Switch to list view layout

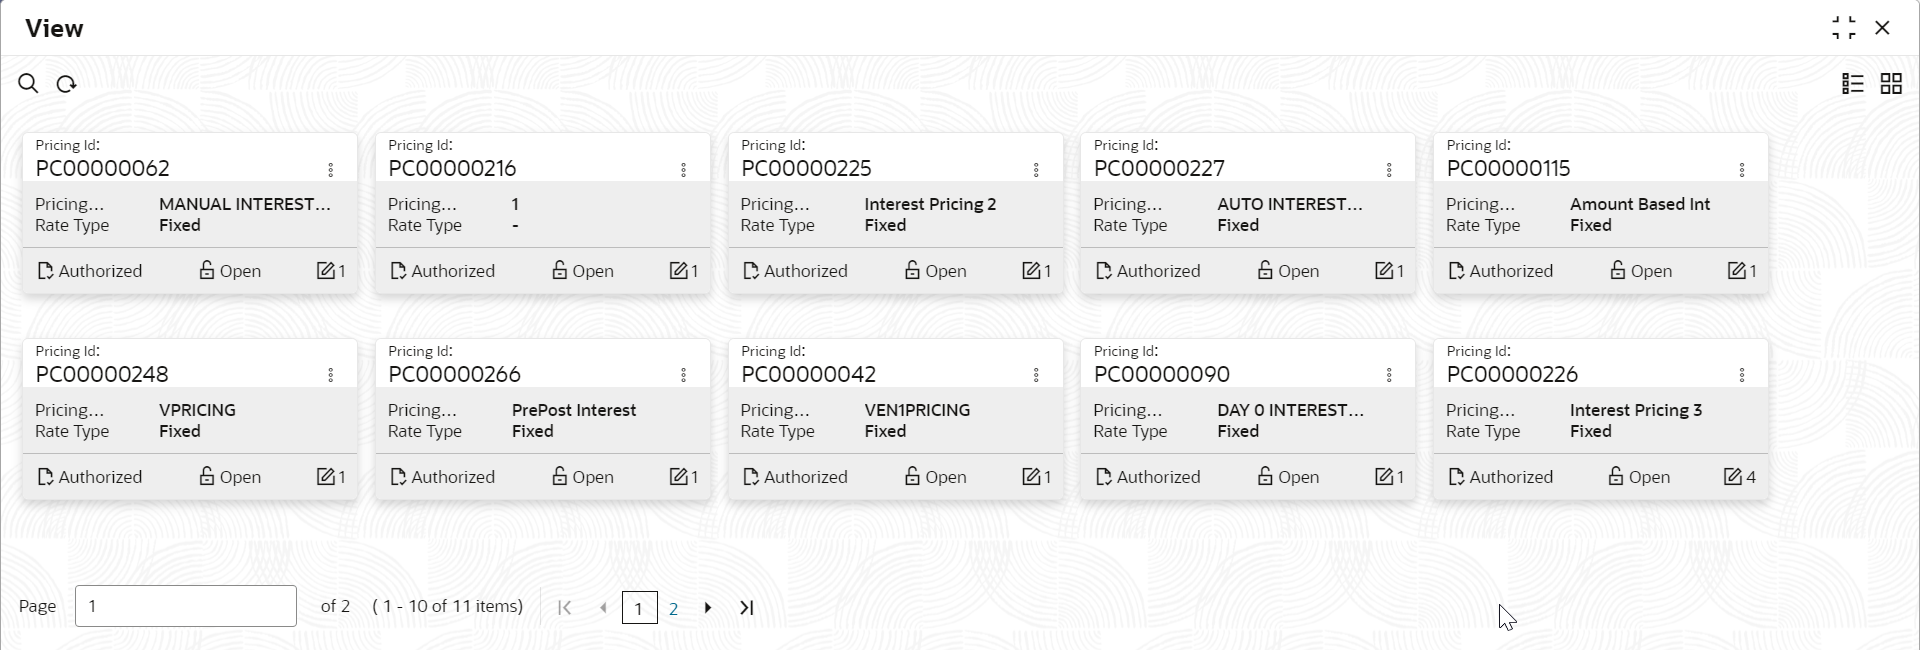click(x=1853, y=84)
